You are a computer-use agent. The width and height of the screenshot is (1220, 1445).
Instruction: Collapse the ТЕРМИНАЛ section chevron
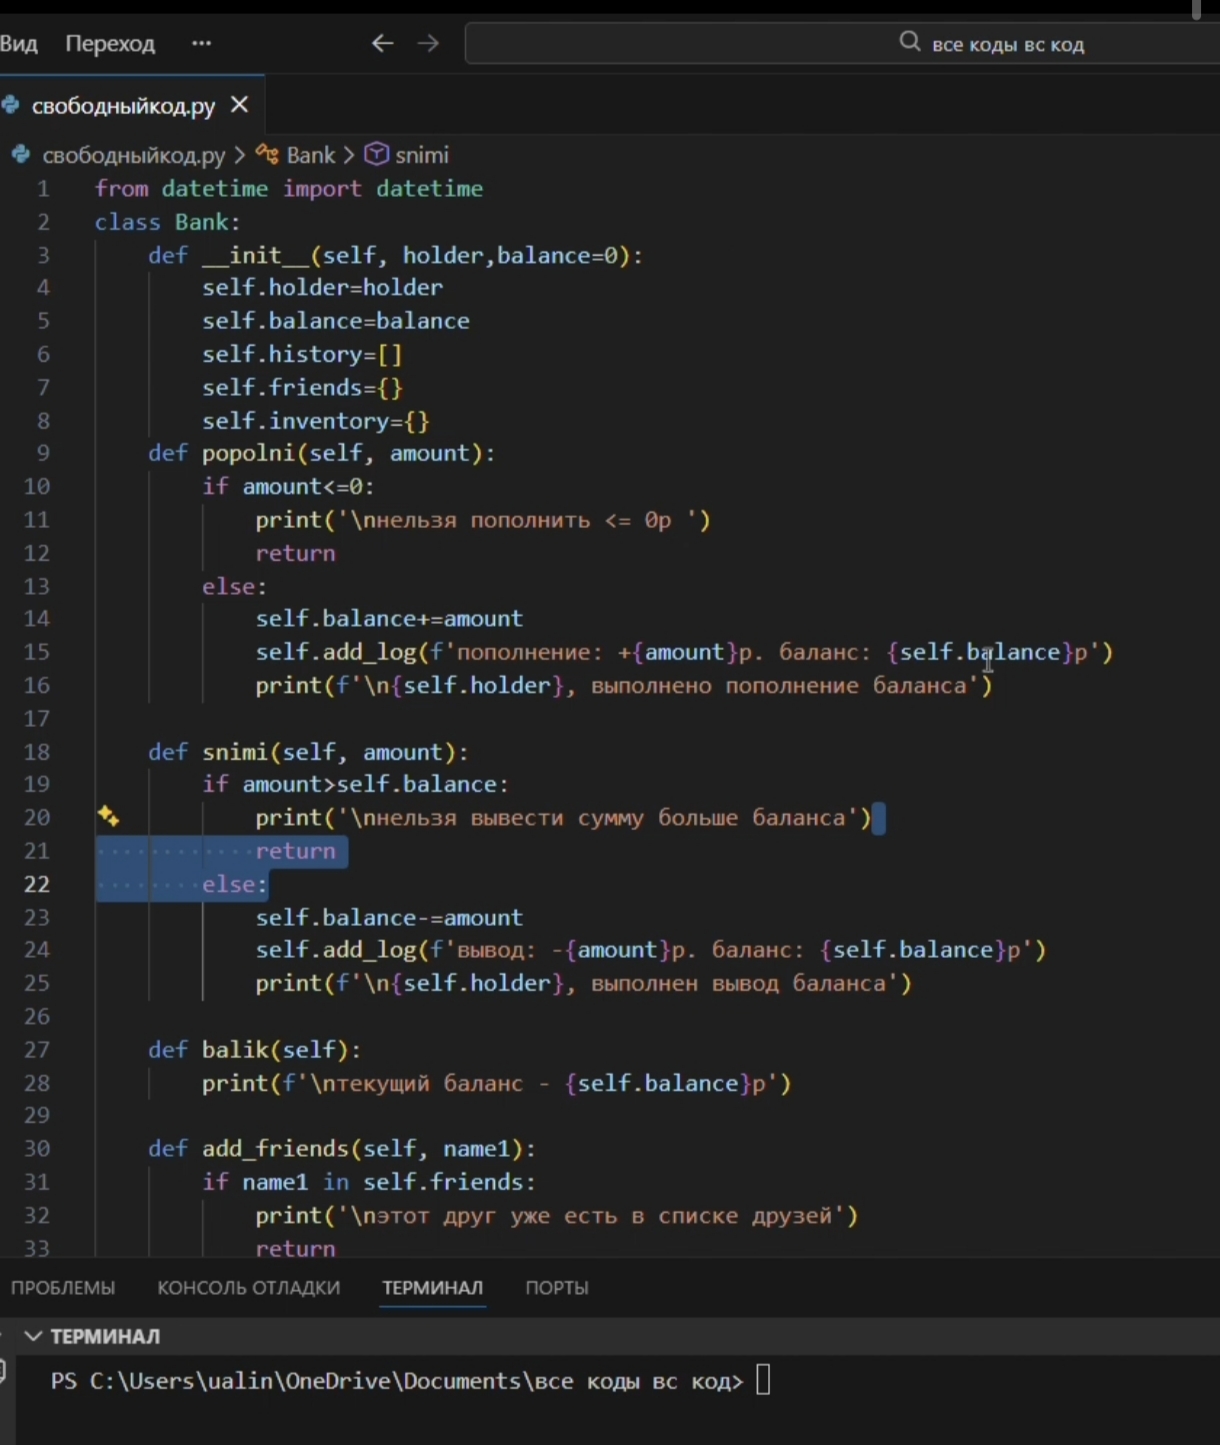point(32,1336)
